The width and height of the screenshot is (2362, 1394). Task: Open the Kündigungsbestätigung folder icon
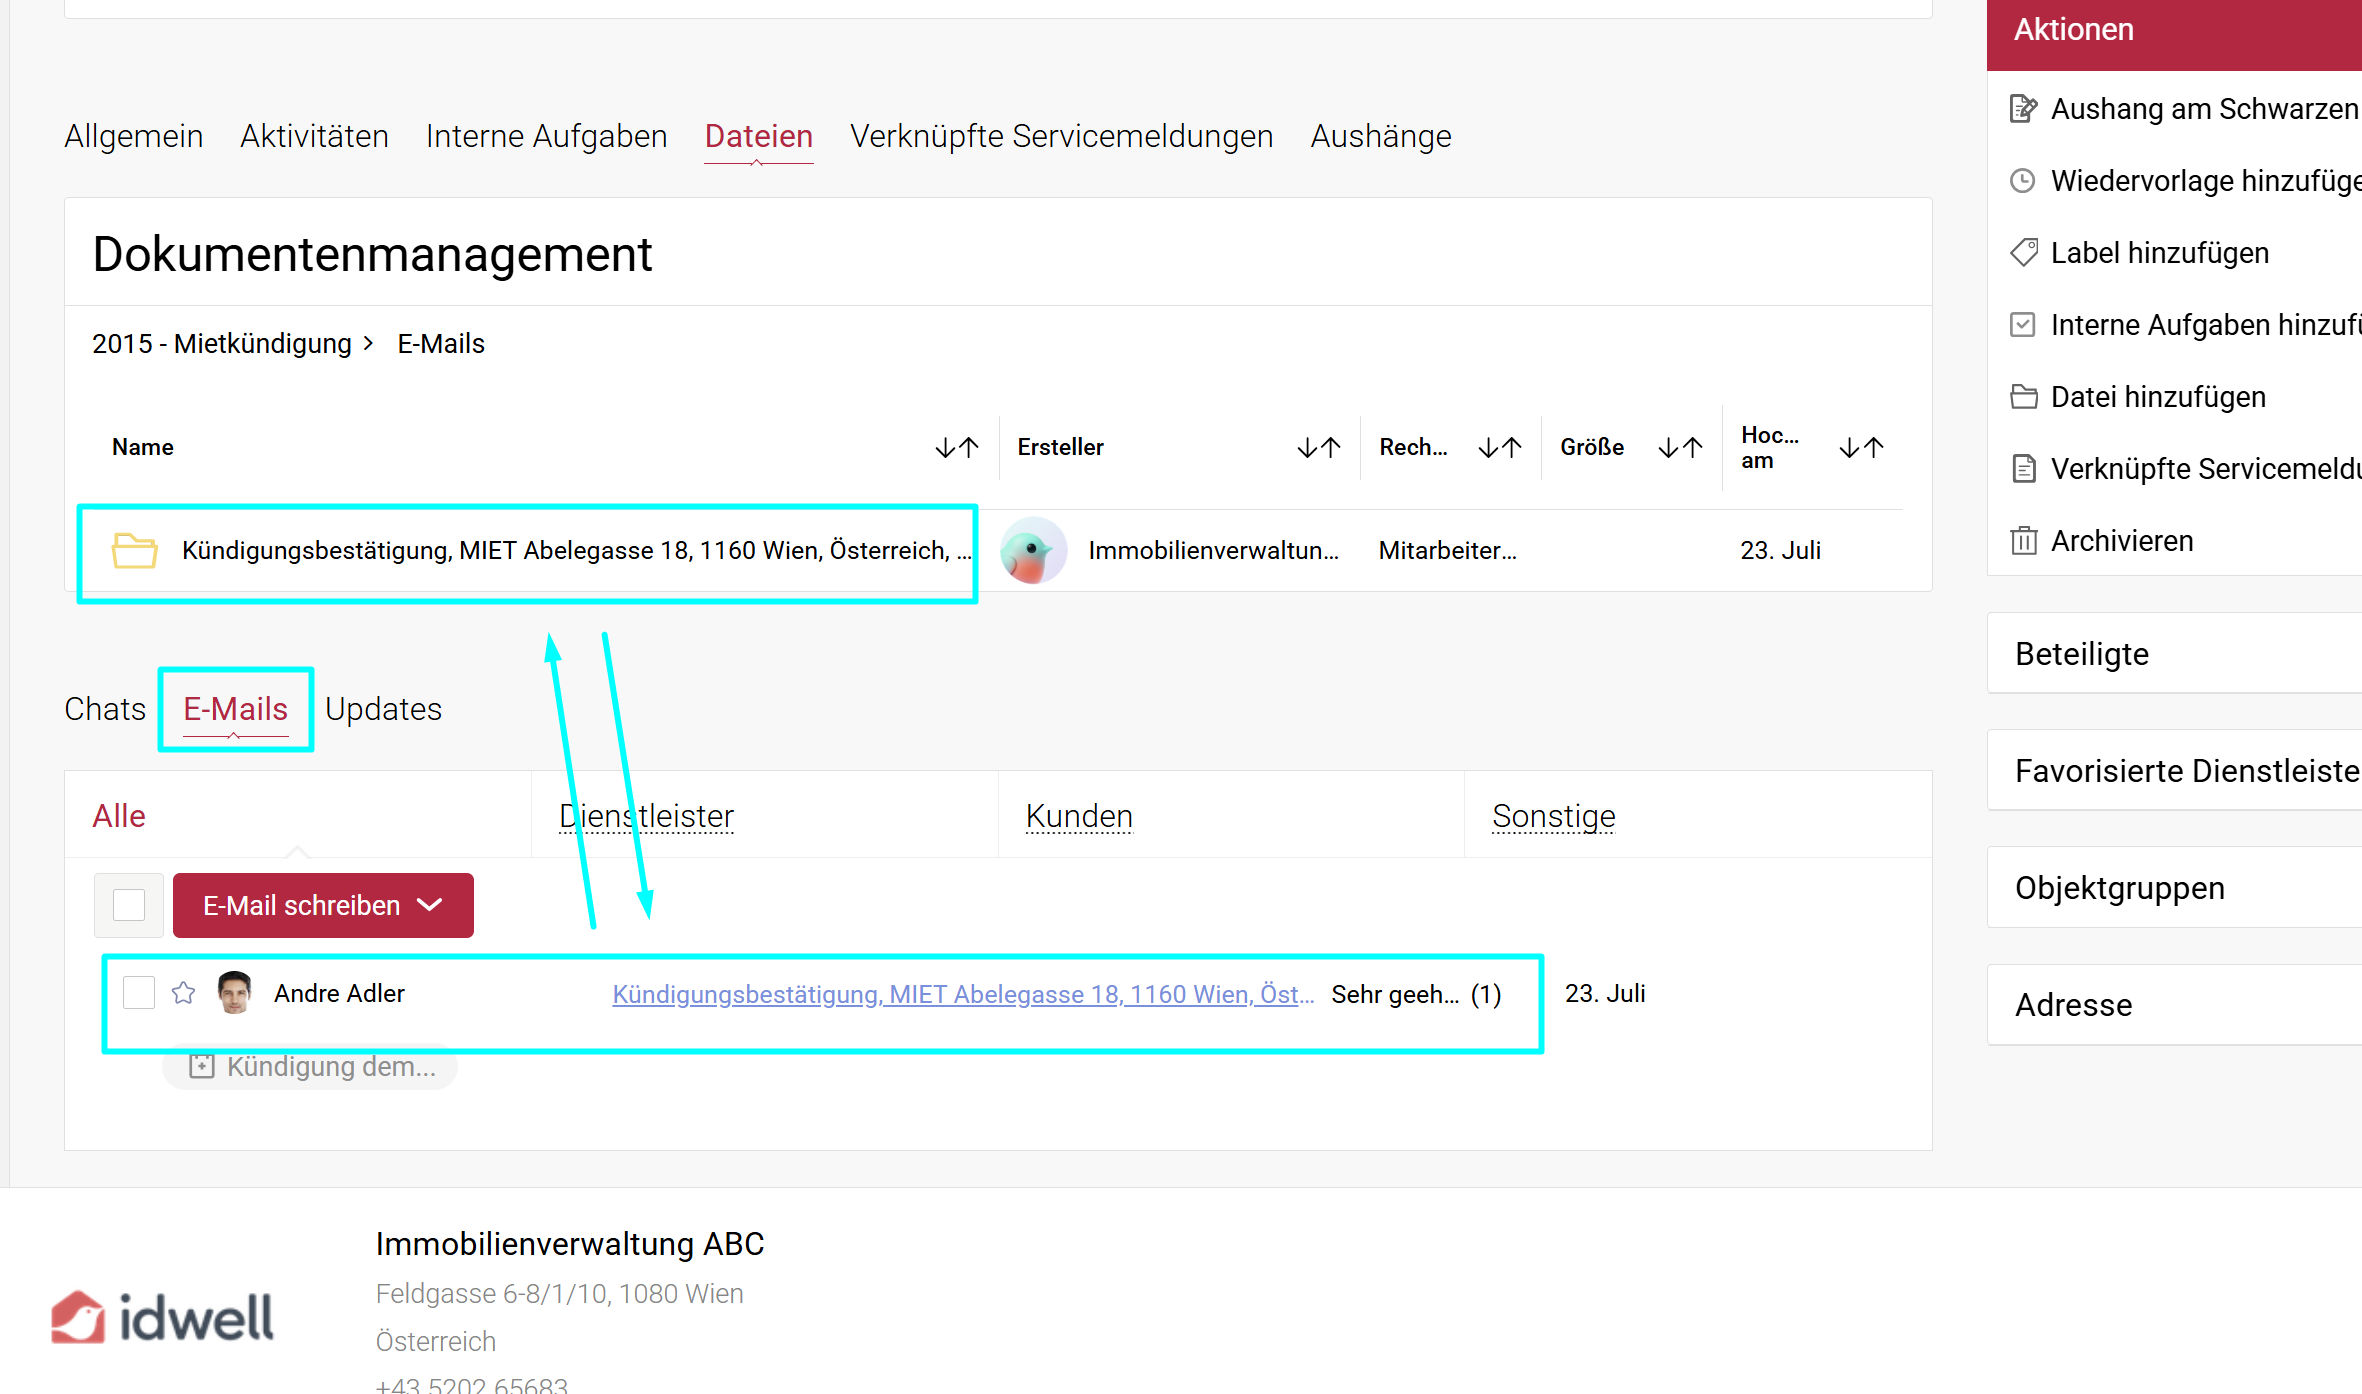tap(135, 551)
